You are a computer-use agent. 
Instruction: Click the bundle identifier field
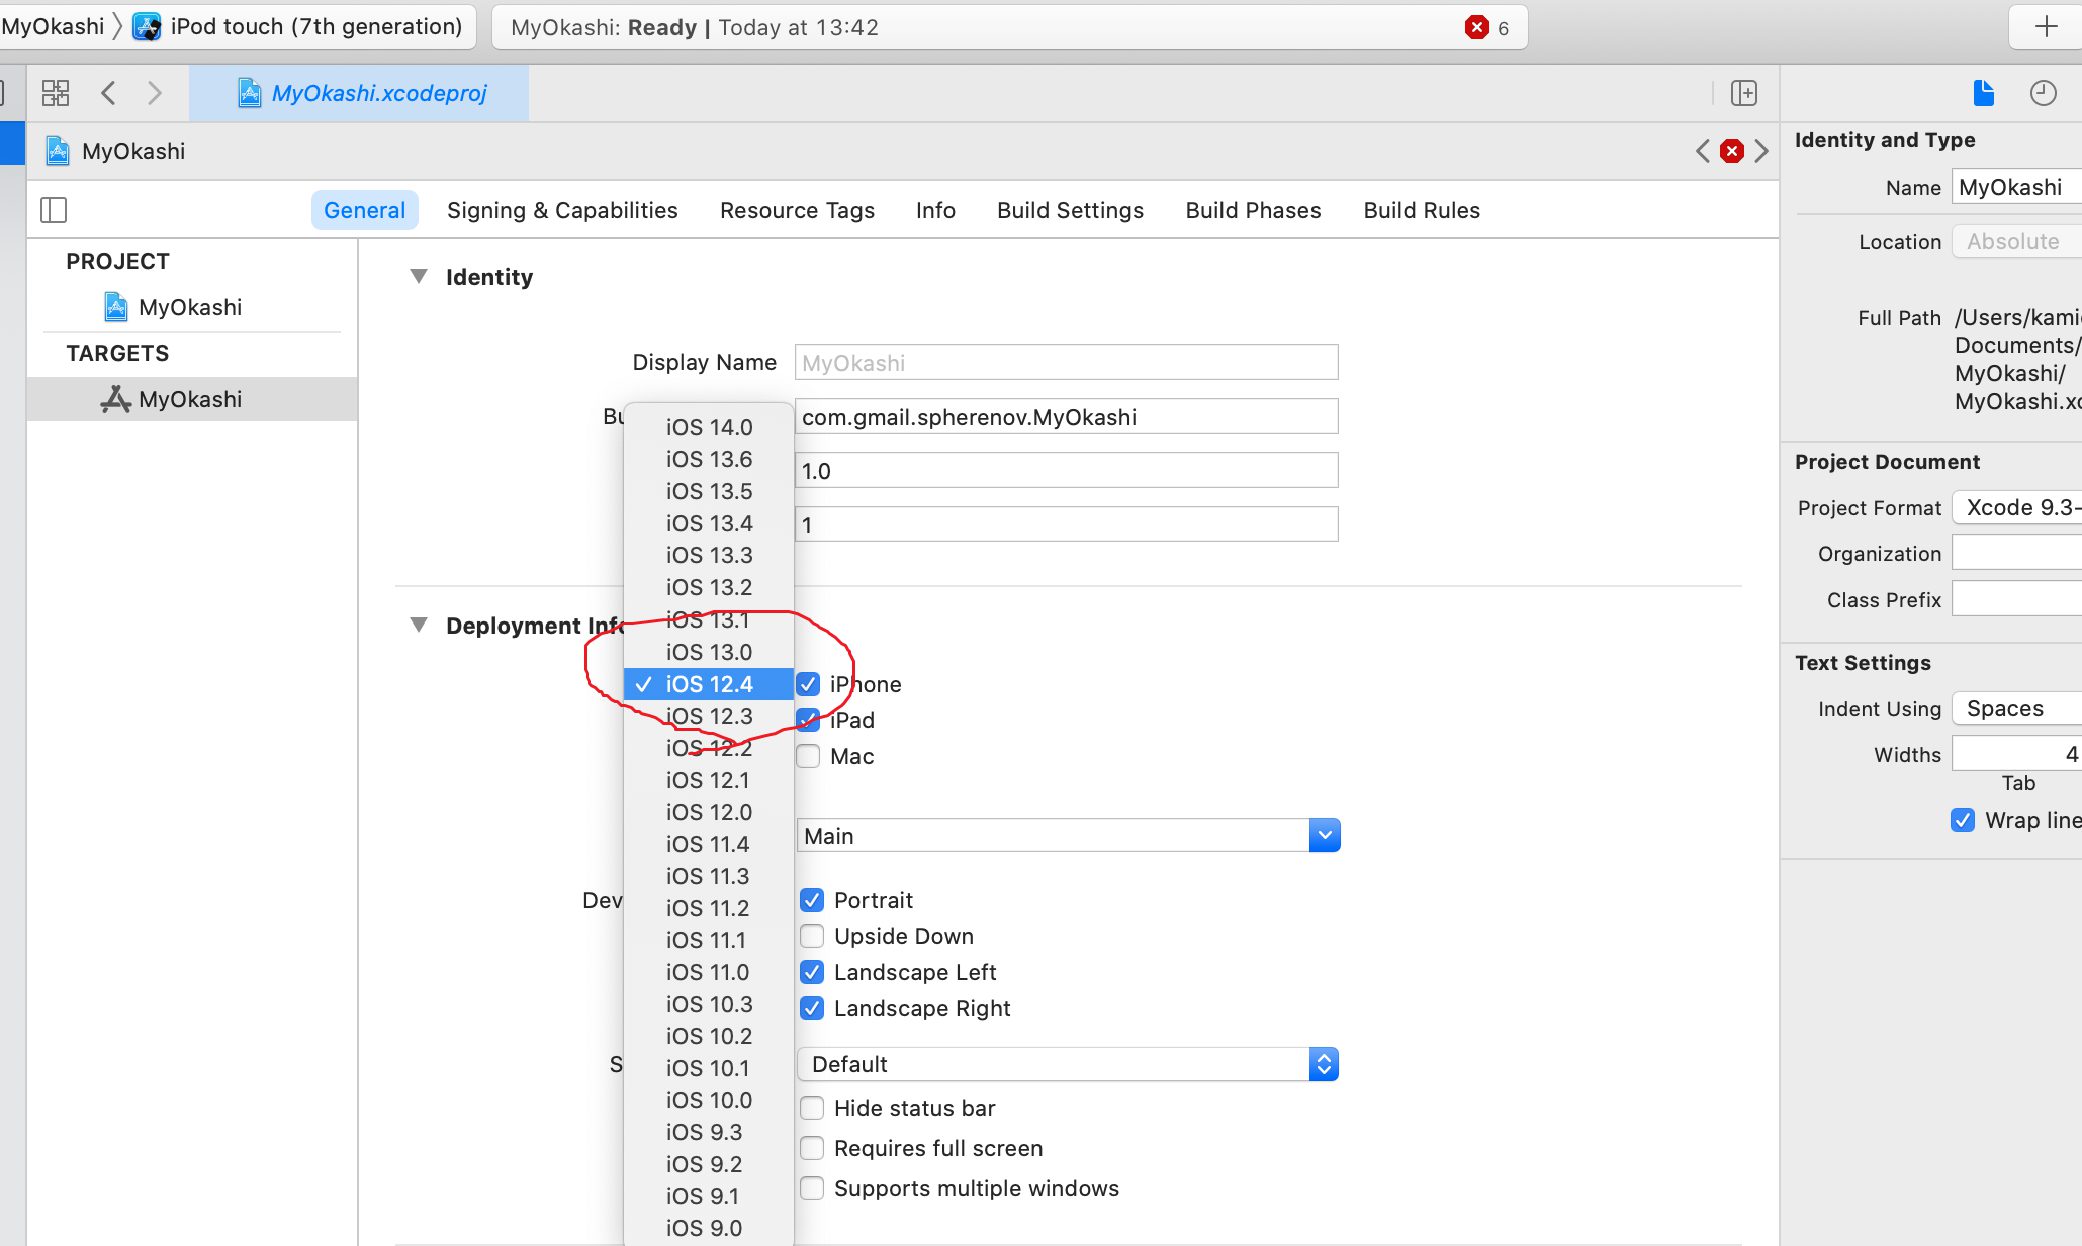[1066, 417]
